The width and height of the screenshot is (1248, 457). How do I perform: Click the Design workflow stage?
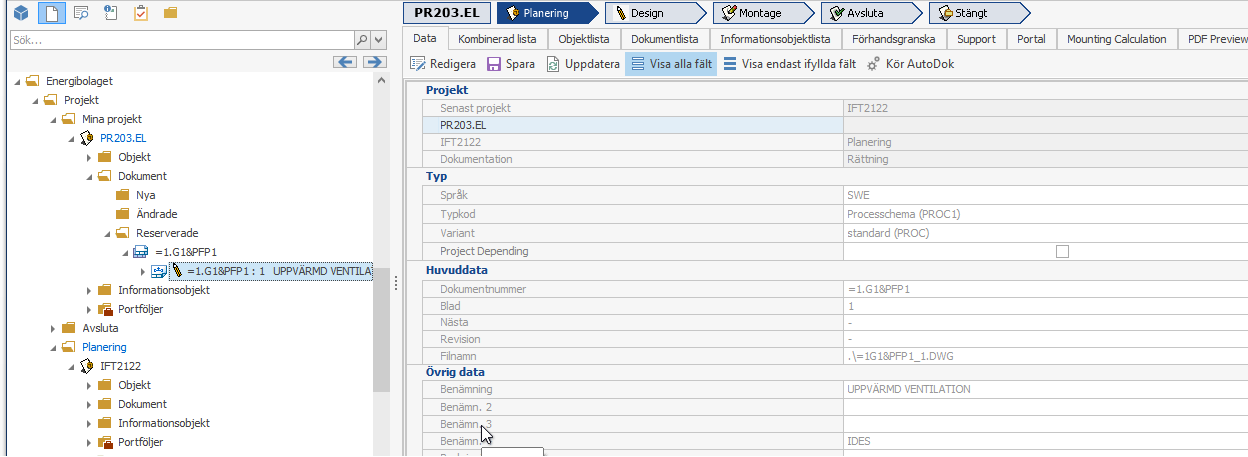pyautogui.click(x=654, y=13)
